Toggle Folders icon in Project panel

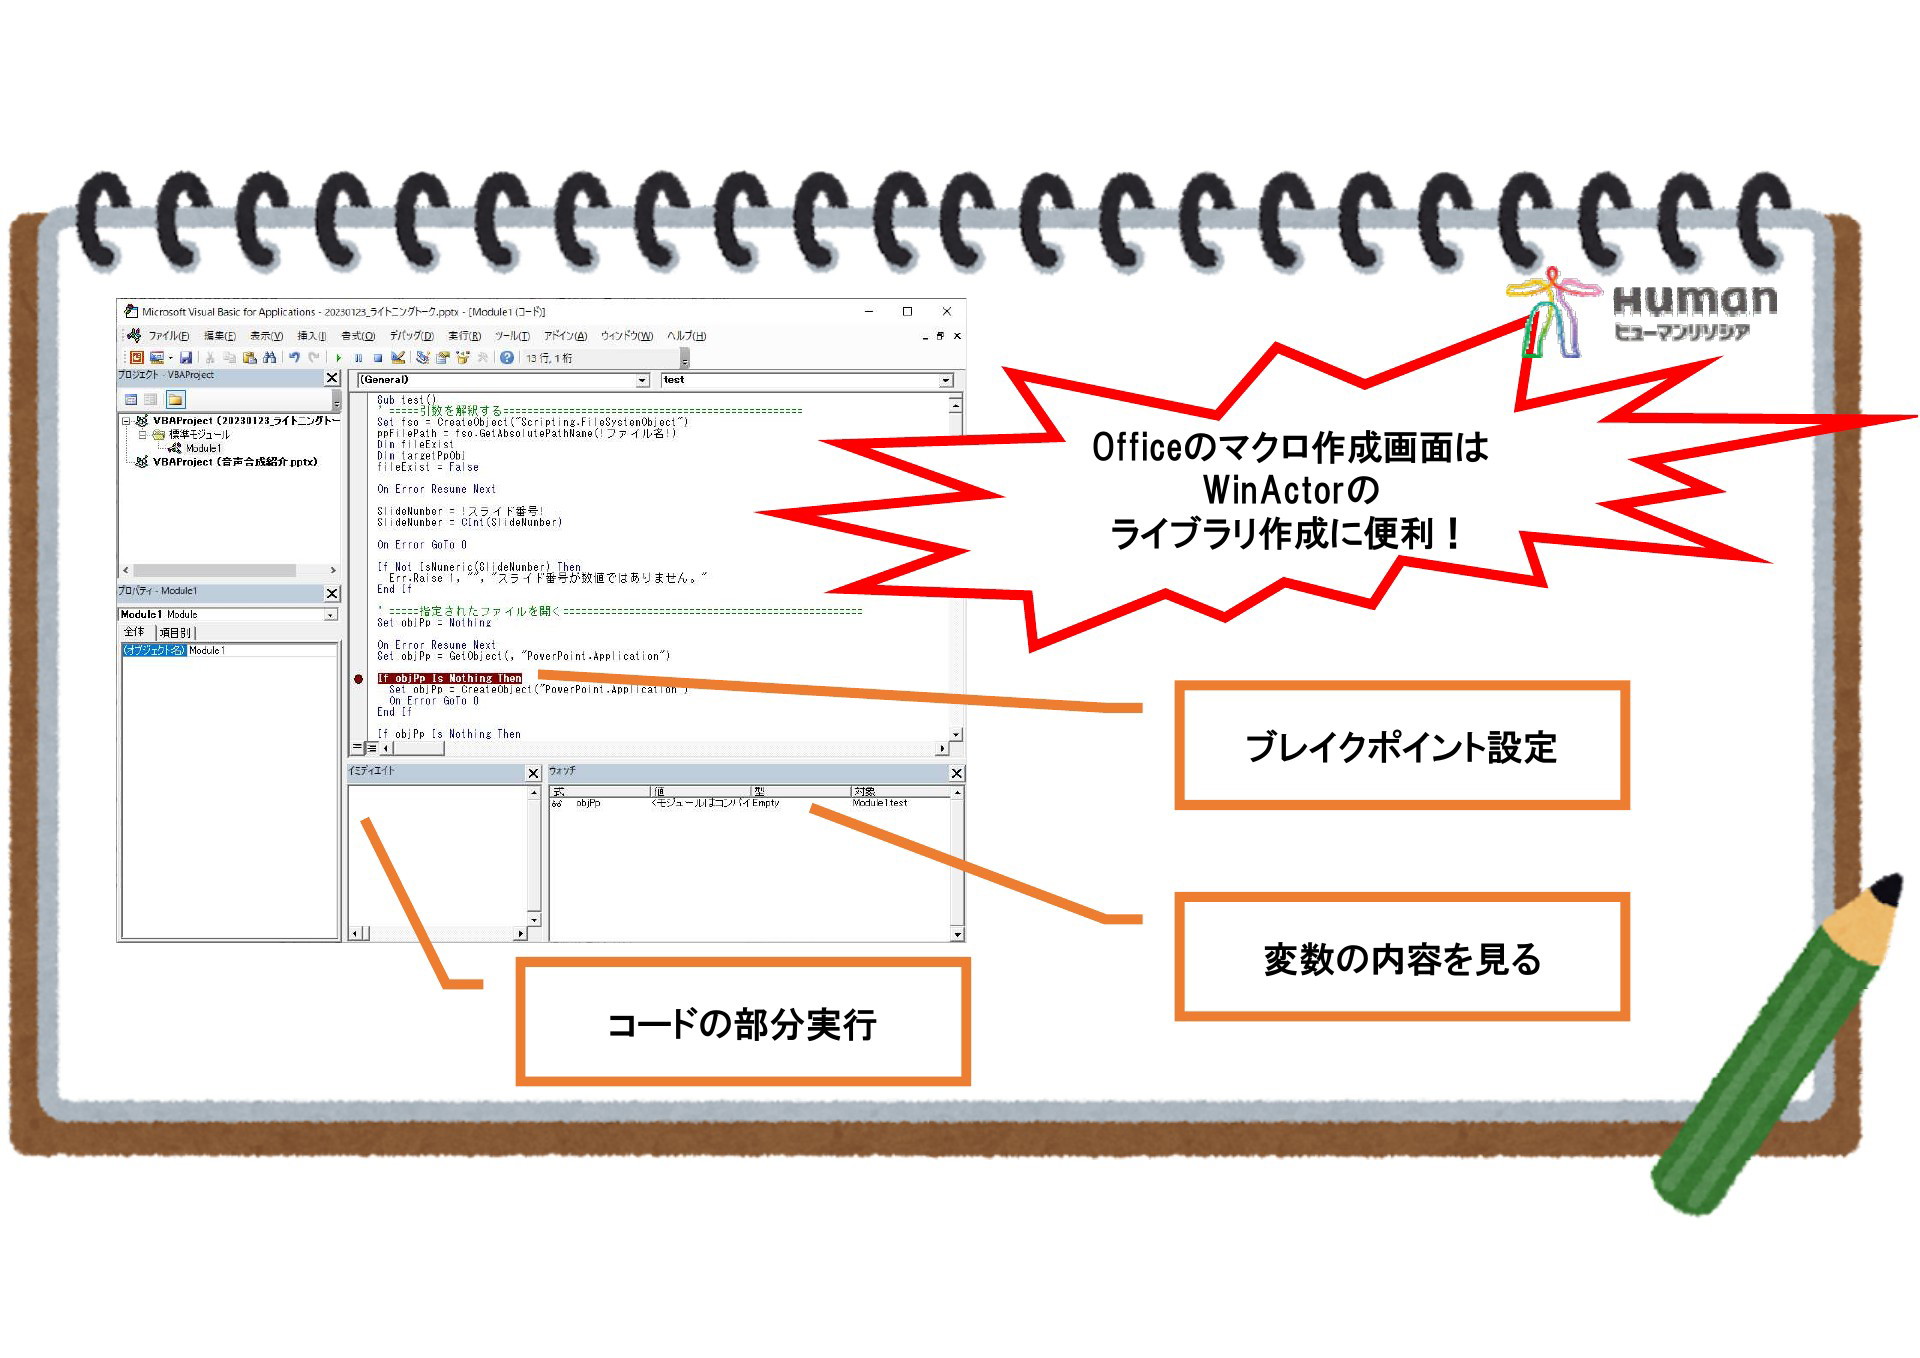(175, 399)
